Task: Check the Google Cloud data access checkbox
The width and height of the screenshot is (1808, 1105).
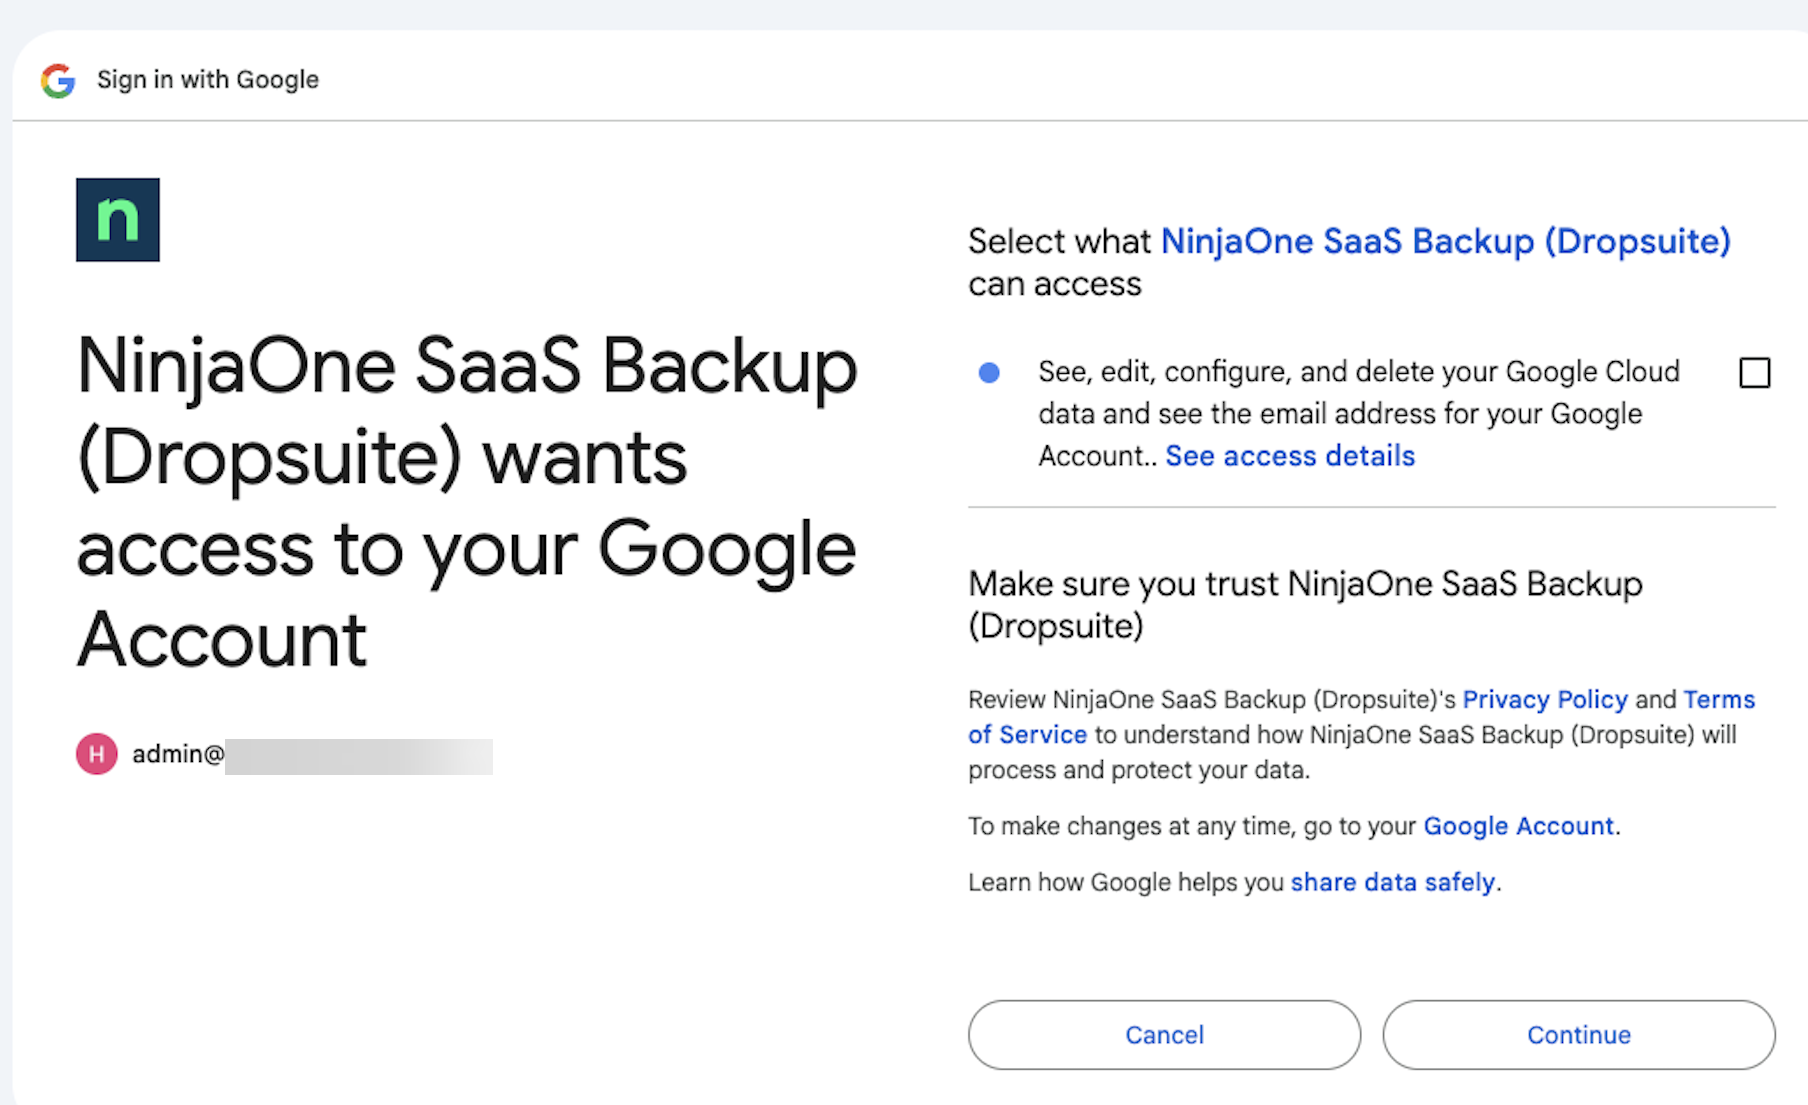Action: pyautogui.click(x=1755, y=373)
